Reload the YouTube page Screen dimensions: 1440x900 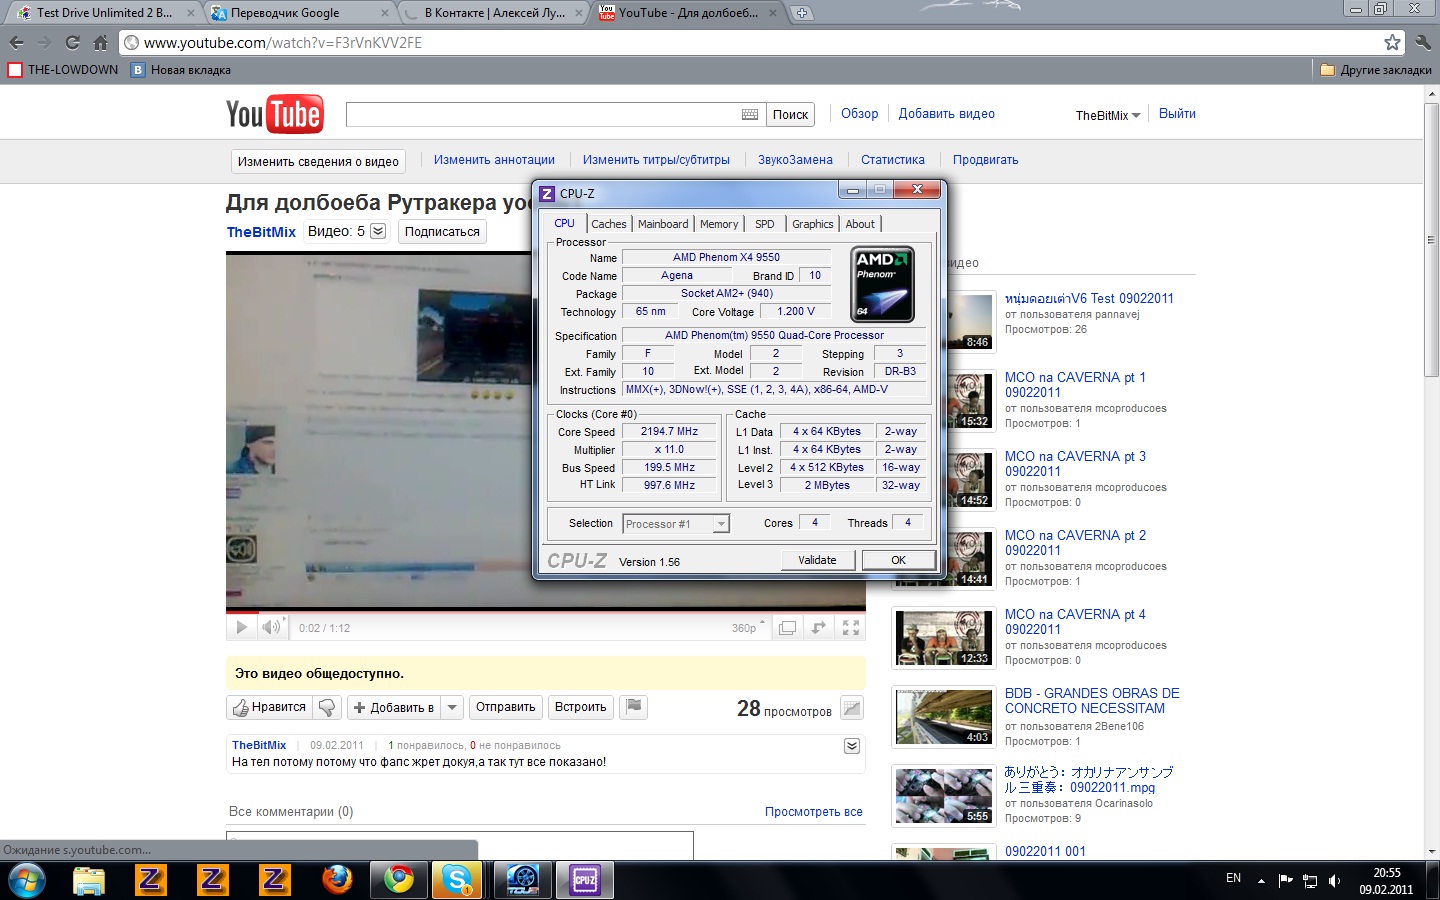pos(72,43)
